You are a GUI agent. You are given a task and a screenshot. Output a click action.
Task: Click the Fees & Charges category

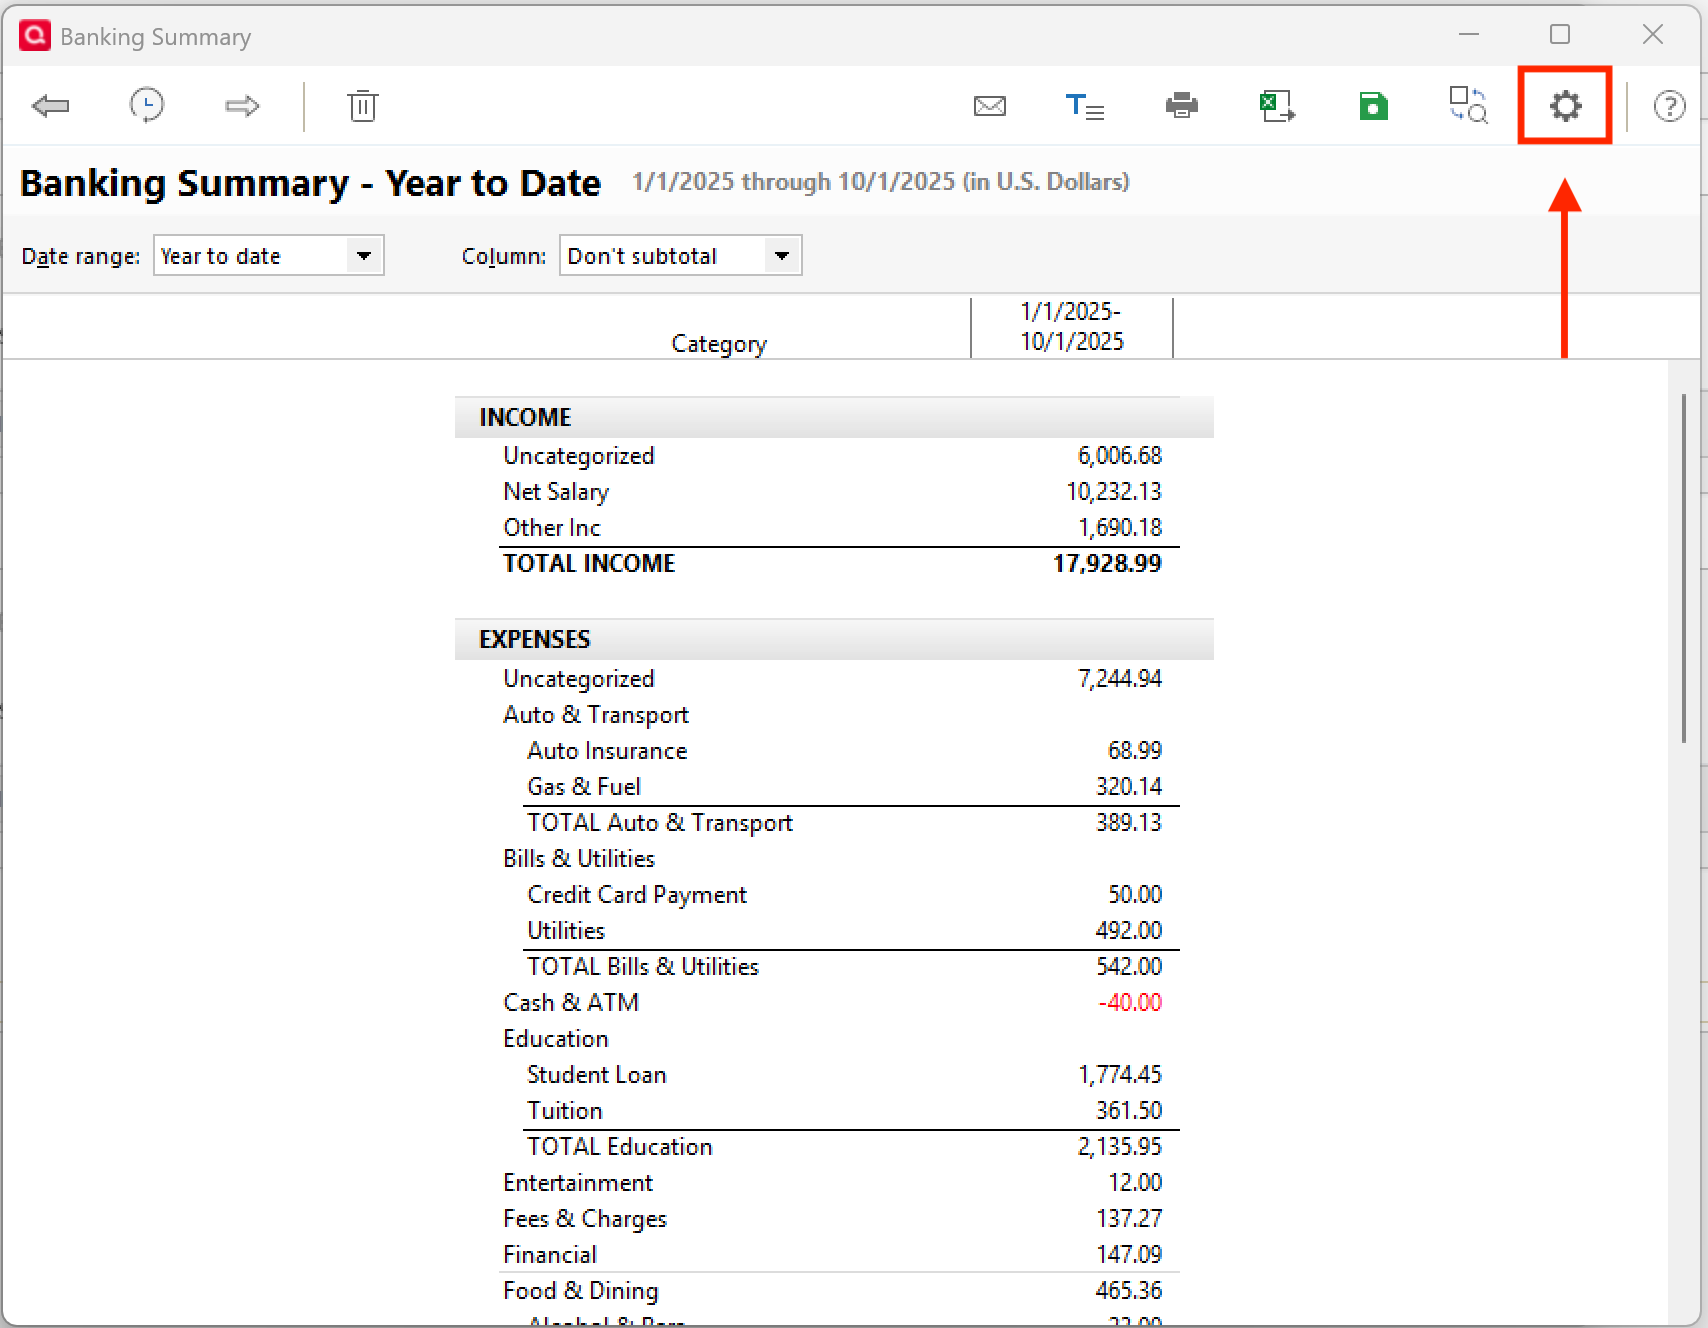pyautogui.click(x=585, y=1219)
